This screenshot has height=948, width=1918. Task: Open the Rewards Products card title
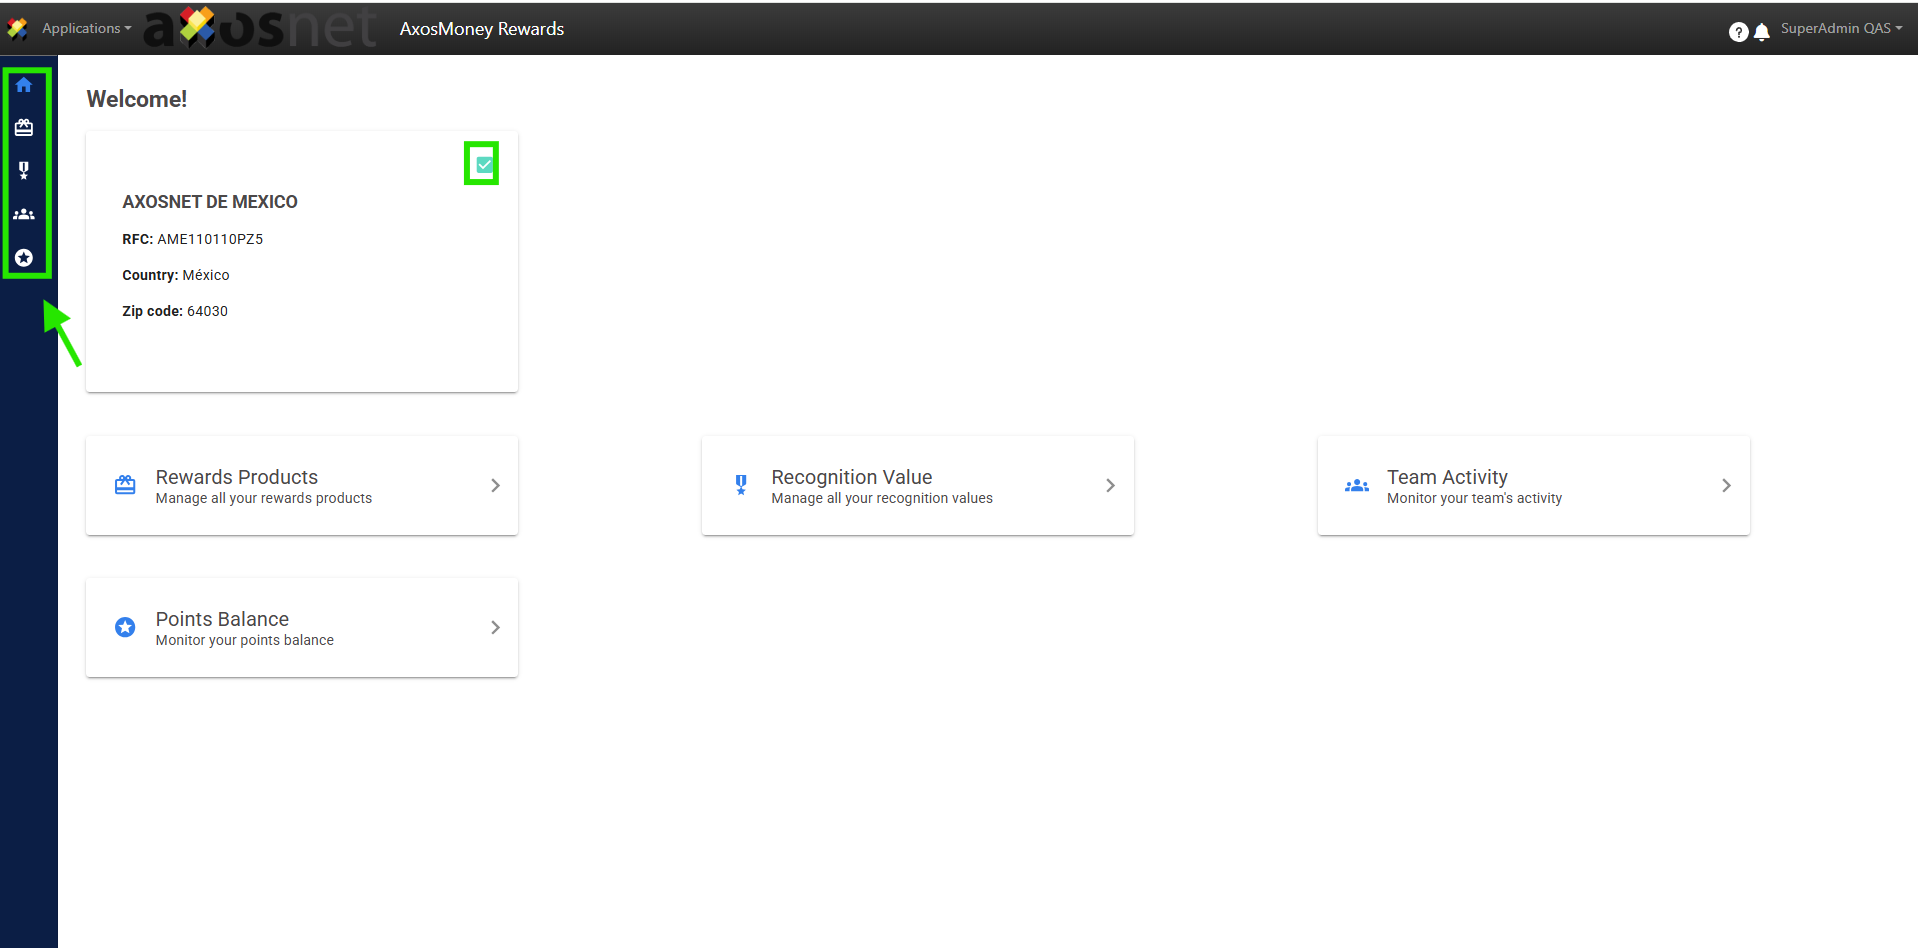pyautogui.click(x=236, y=477)
